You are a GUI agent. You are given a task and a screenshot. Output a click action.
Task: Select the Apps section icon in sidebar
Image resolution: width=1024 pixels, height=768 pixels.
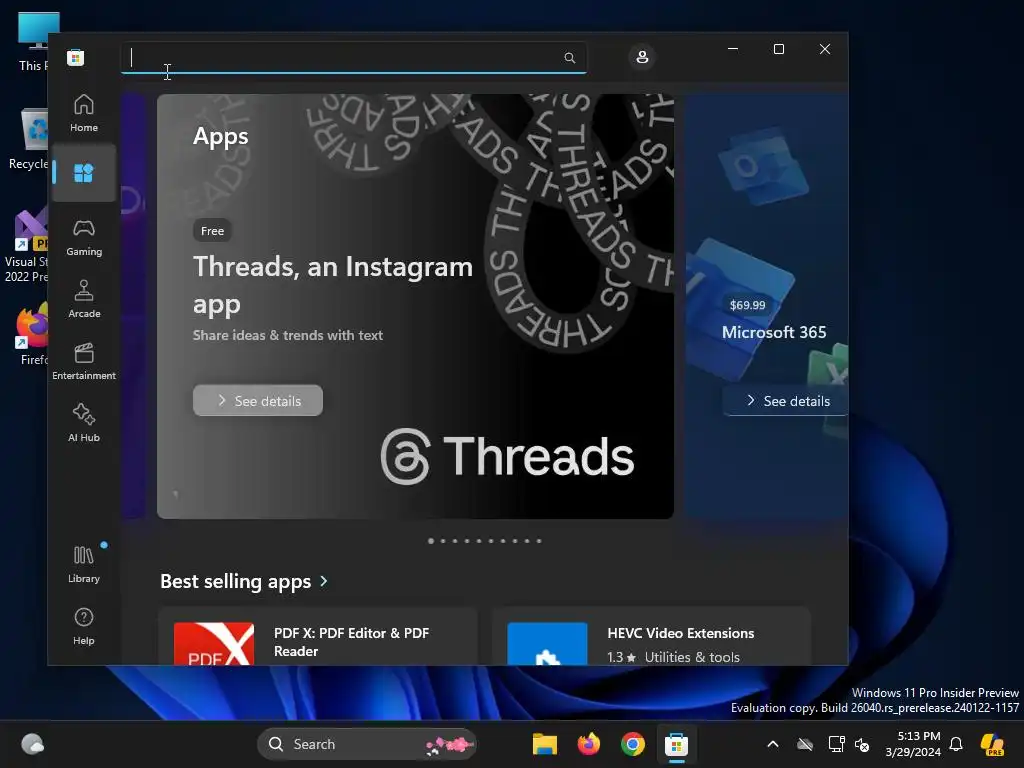click(x=84, y=173)
